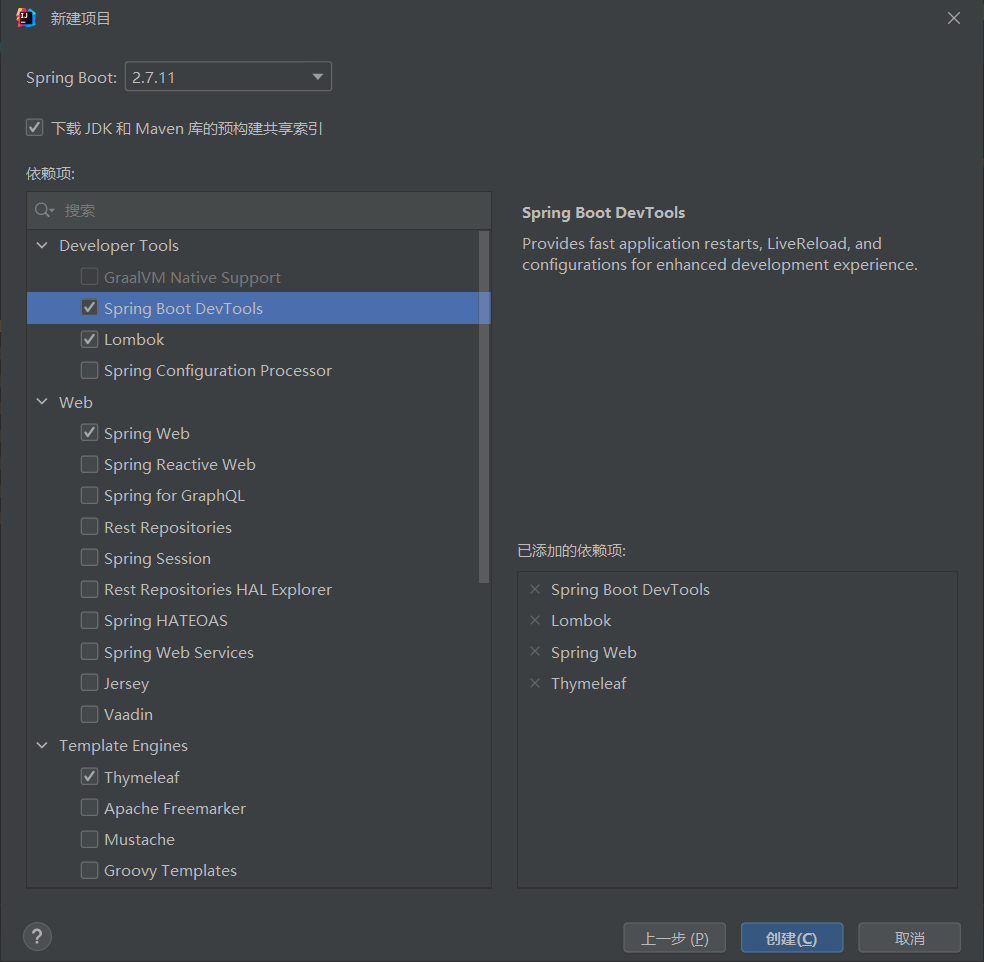Enable the Spring Web Services checkbox
Image resolution: width=984 pixels, height=962 pixels.
click(x=89, y=651)
